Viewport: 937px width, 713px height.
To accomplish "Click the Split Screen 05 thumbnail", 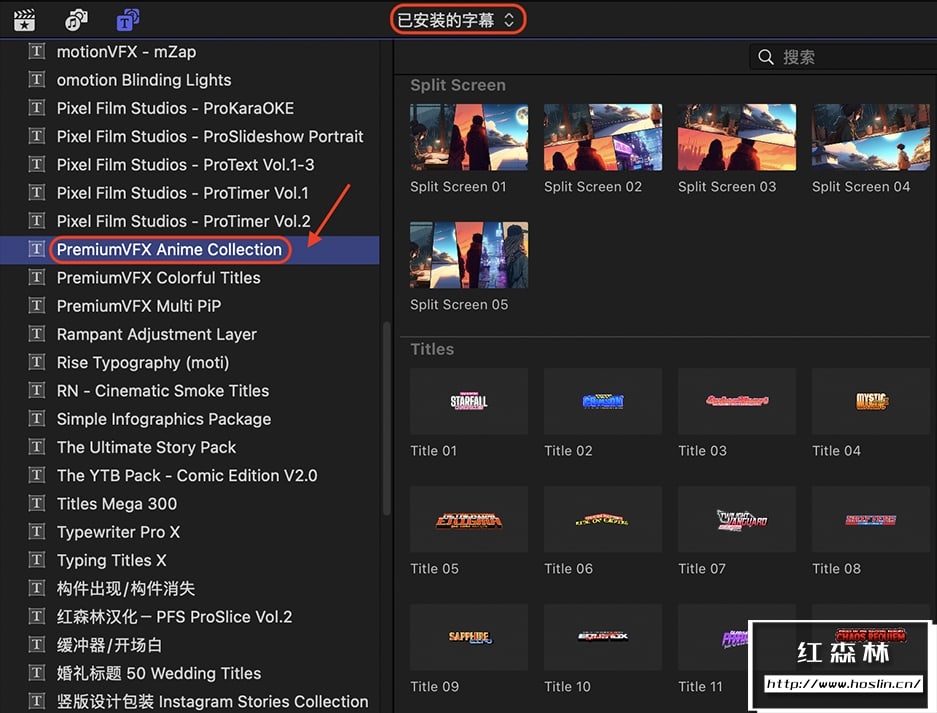I will (x=469, y=255).
